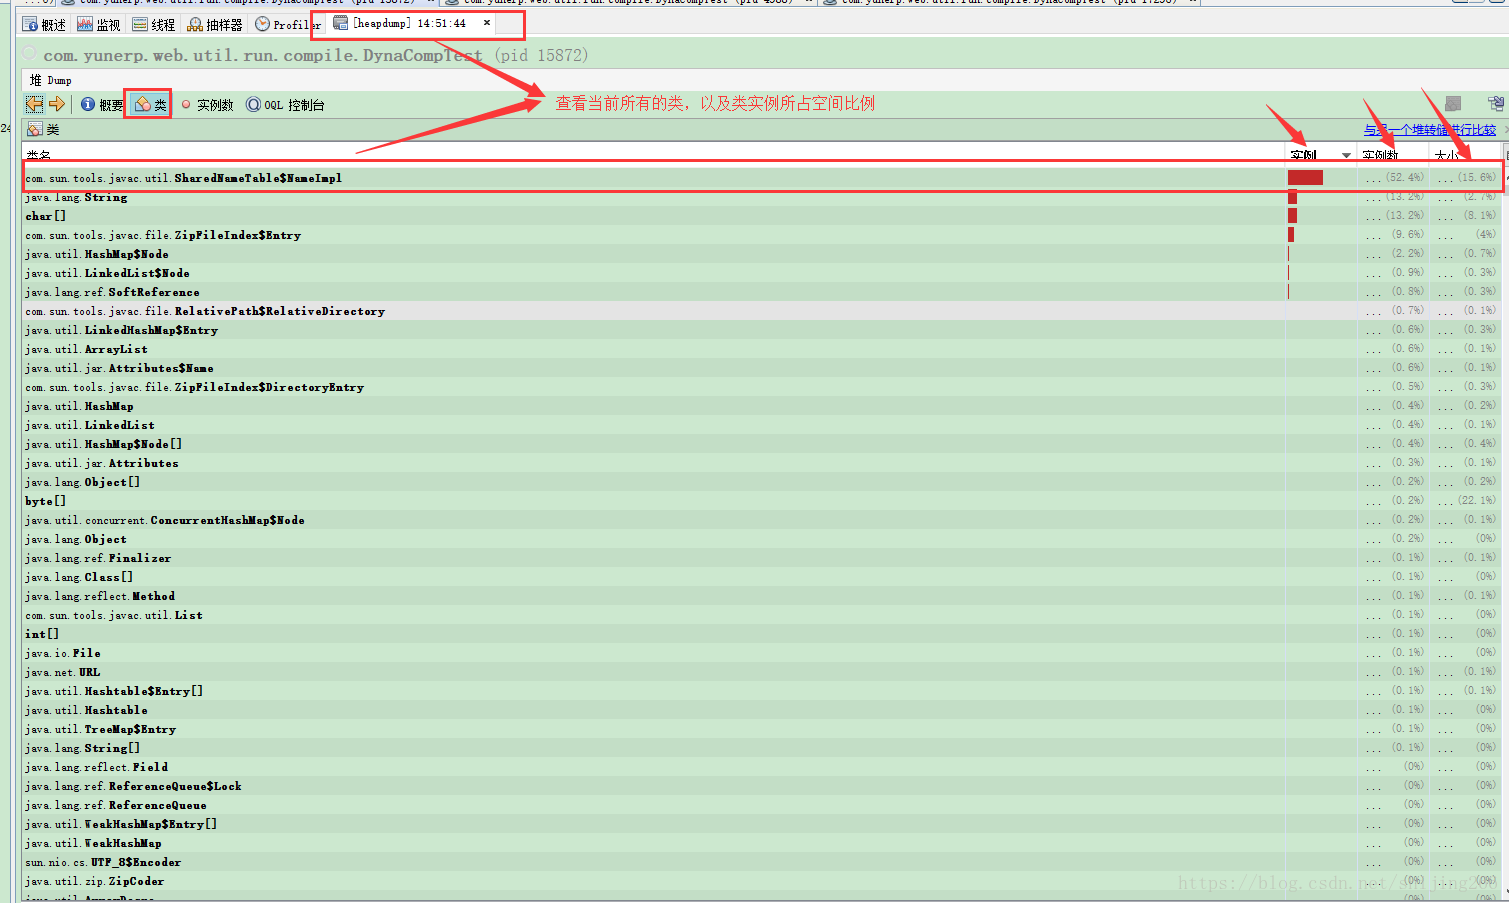This screenshot has height=903, width=1509.
Task: Select the char[] class row
Action: click(x=763, y=216)
